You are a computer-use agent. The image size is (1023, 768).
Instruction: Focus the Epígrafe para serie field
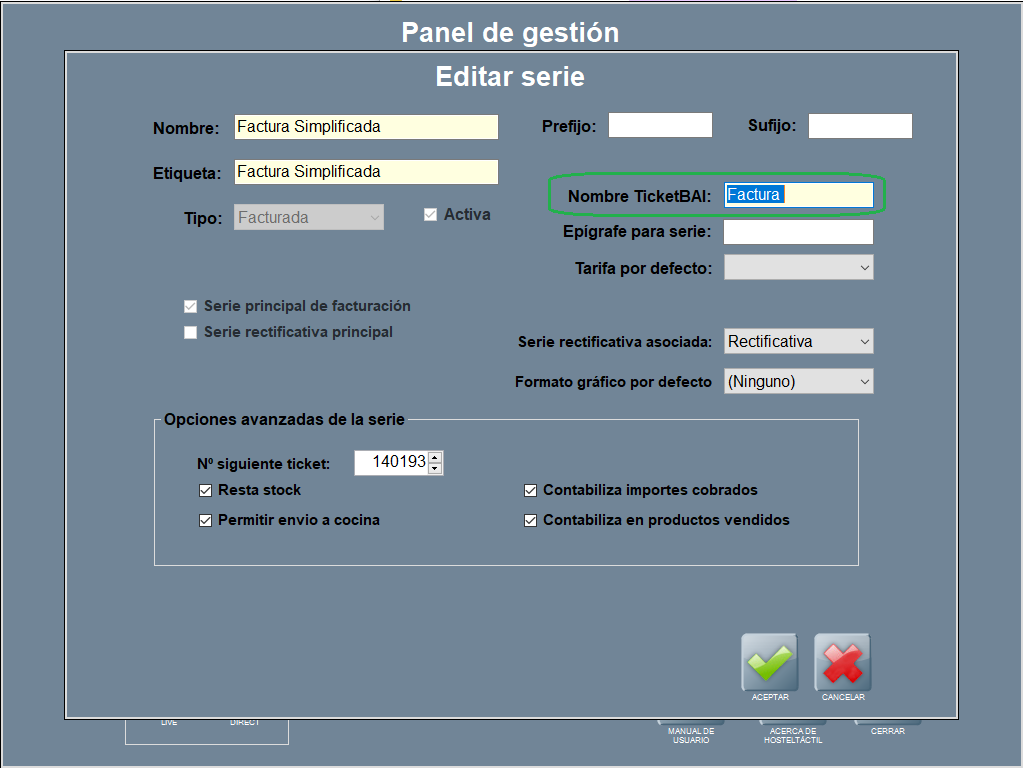coord(798,233)
